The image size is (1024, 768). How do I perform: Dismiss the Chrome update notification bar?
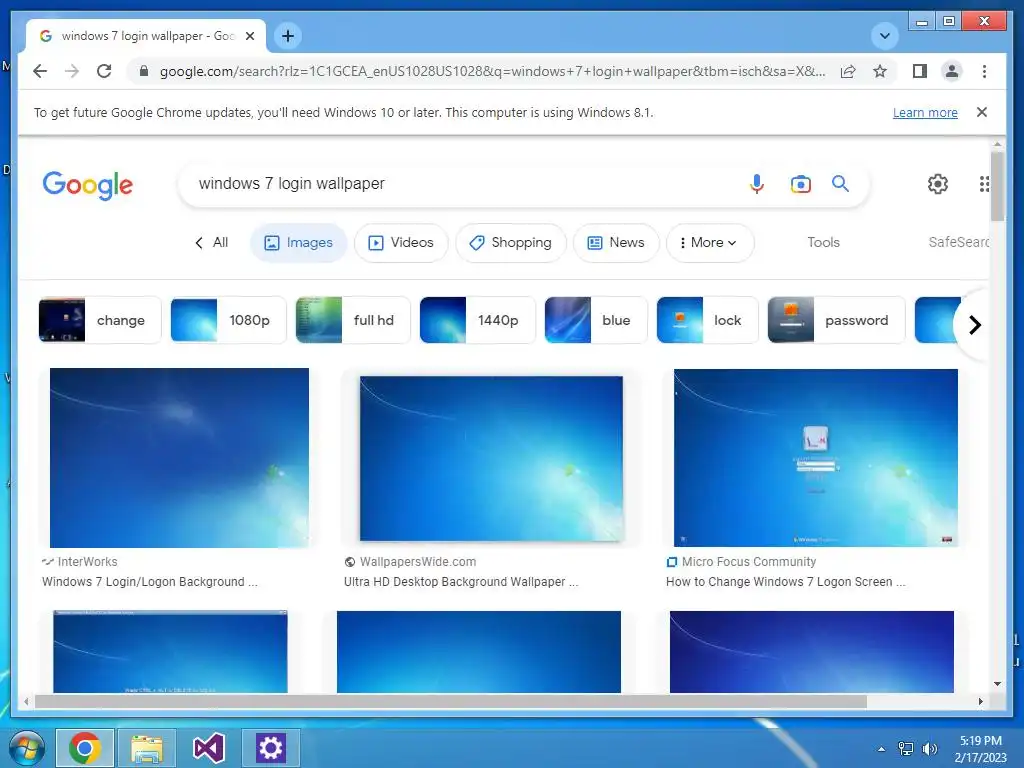tap(982, 112)
